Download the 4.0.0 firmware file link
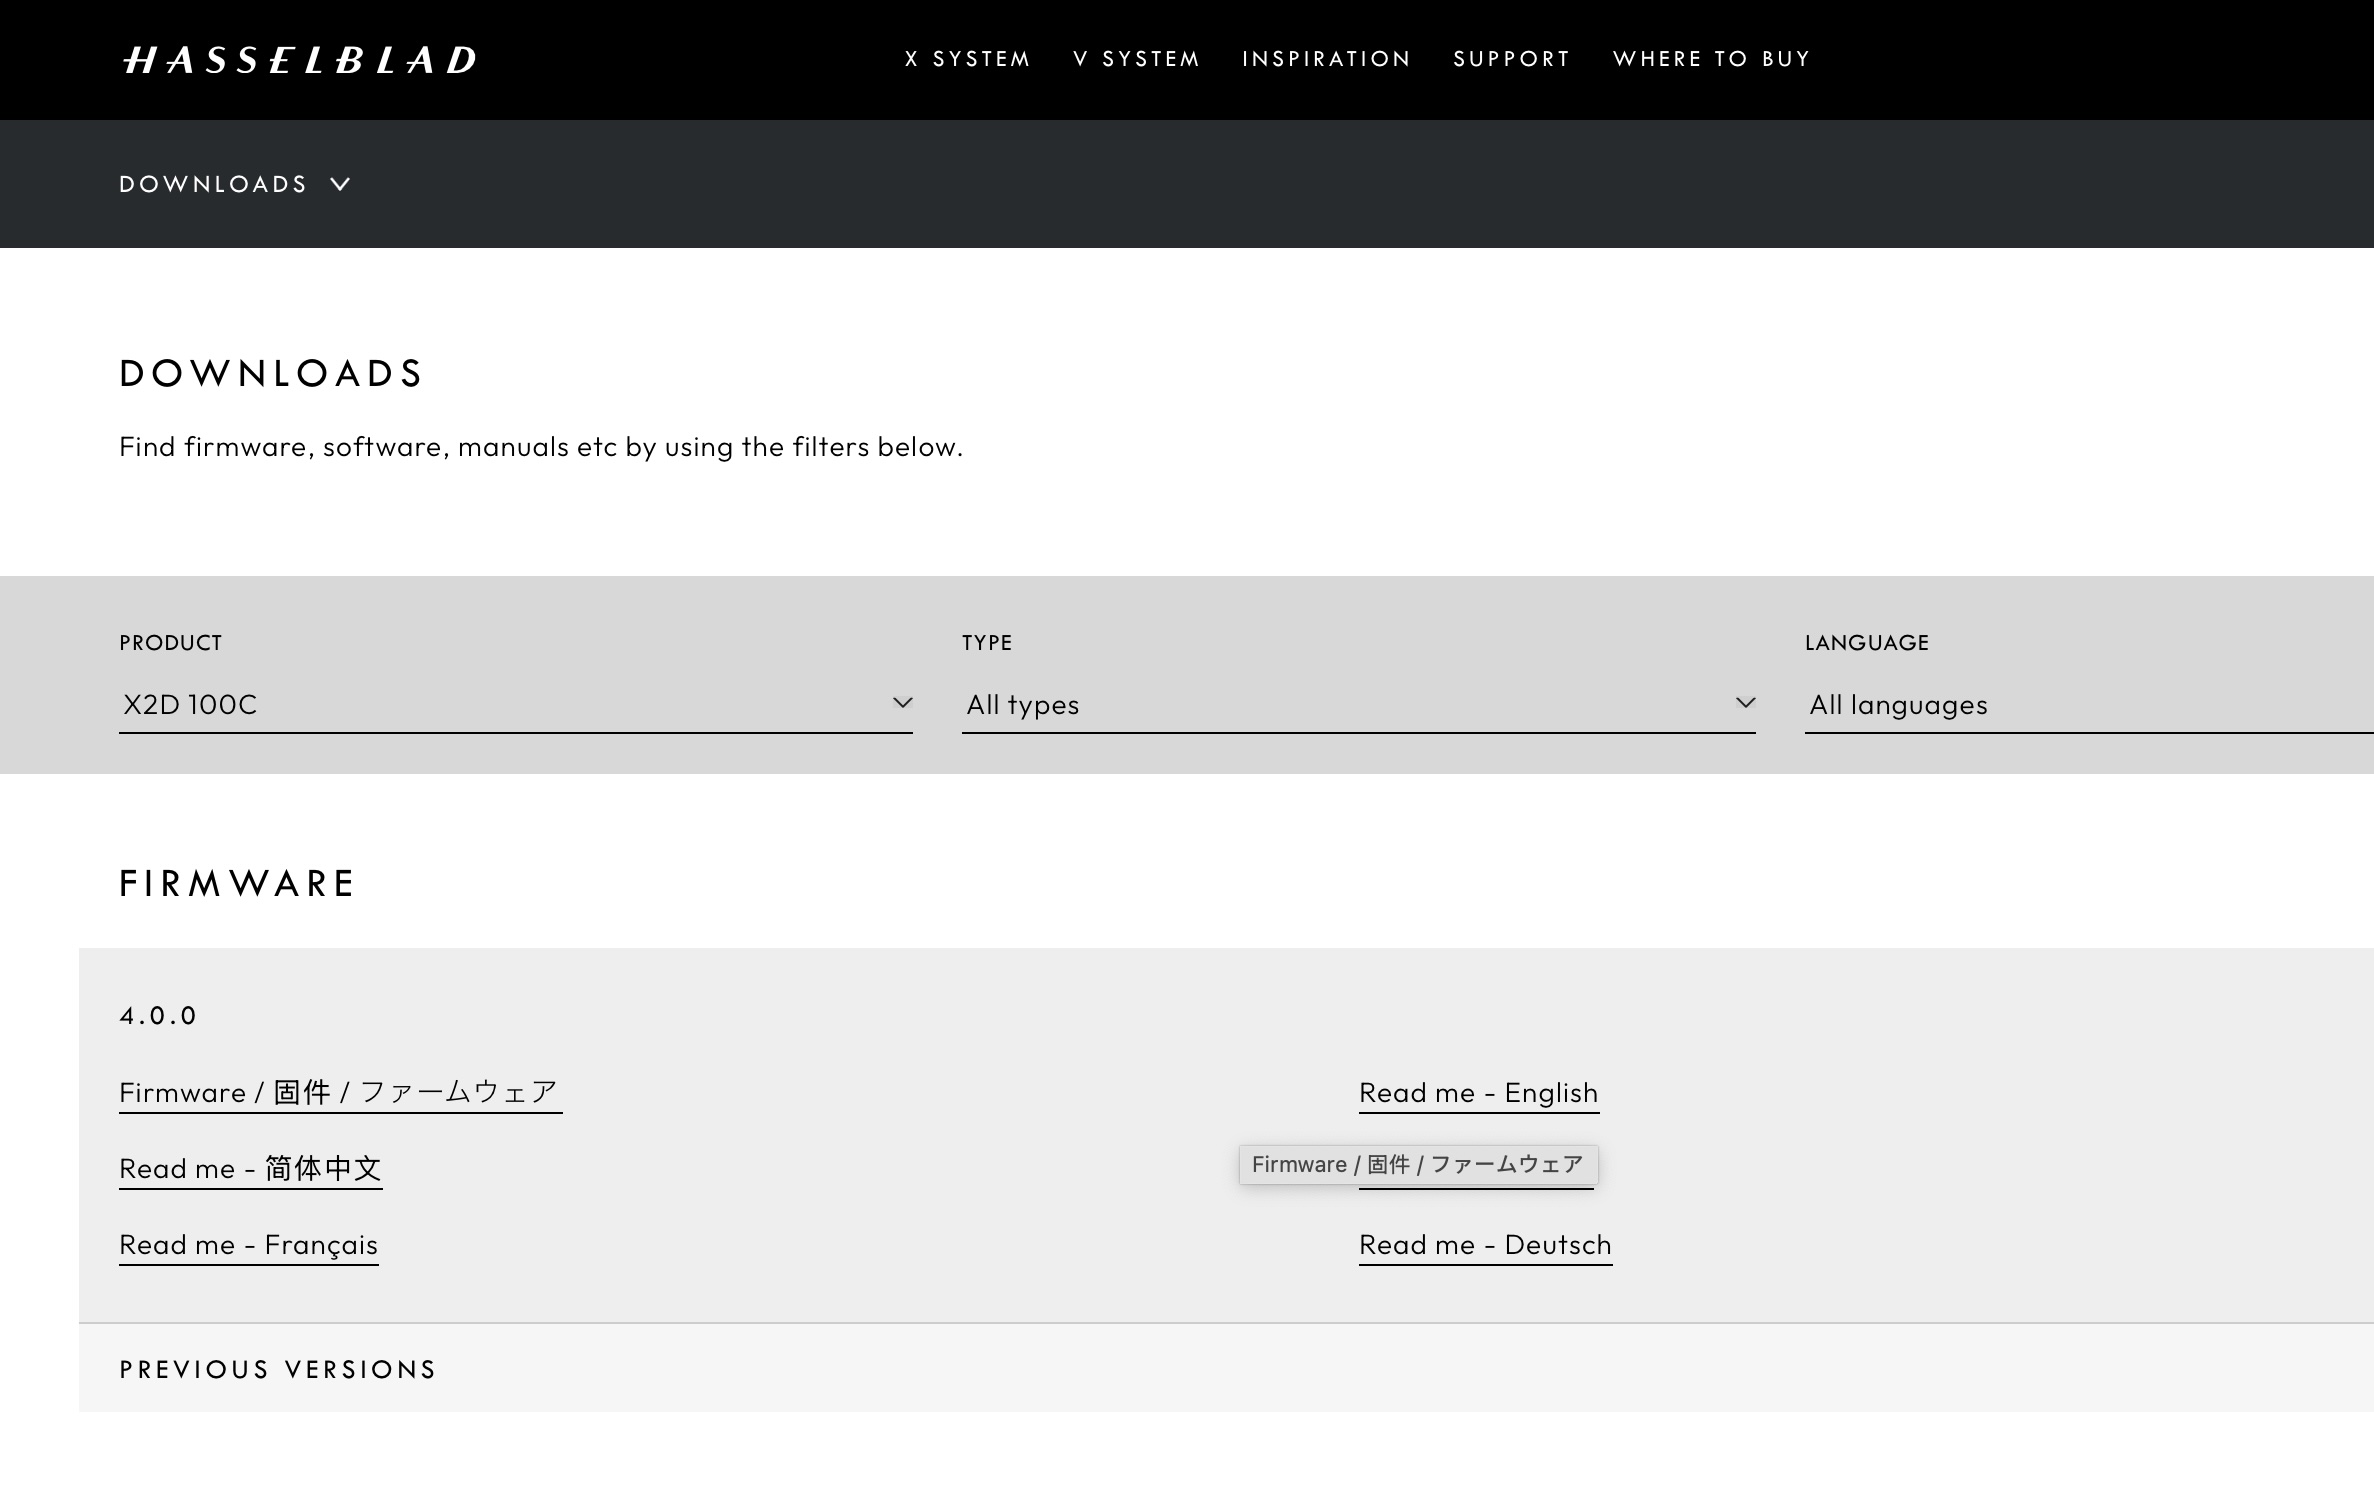2374x1490 pixels. [339, 1092]
